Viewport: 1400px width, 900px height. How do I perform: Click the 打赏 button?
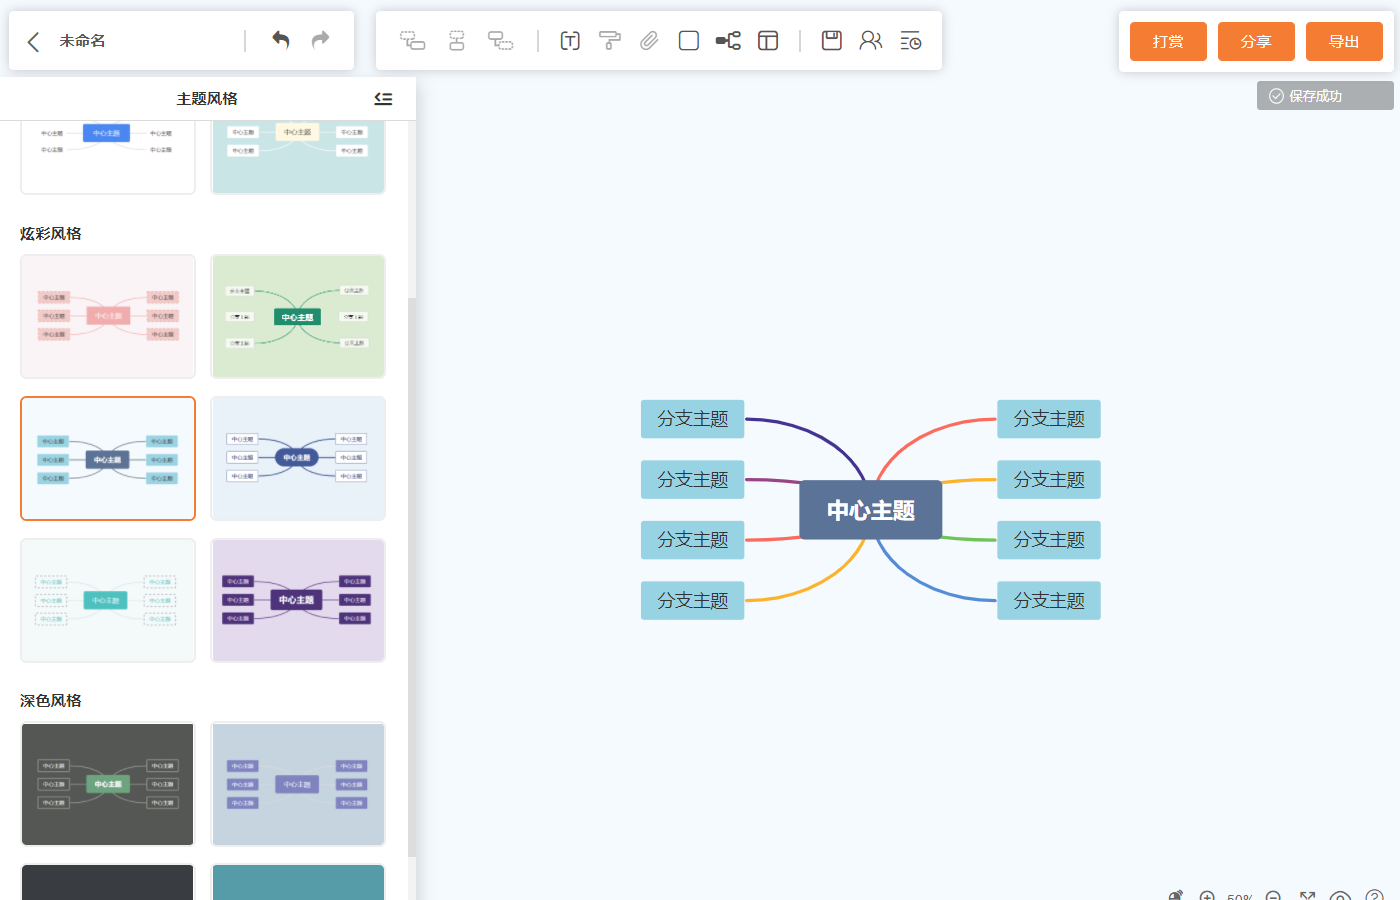point(1168,42)
